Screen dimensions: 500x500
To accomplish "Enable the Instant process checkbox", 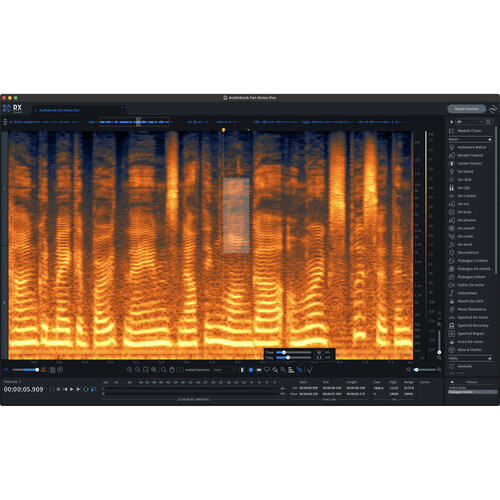I will [182, 370].
